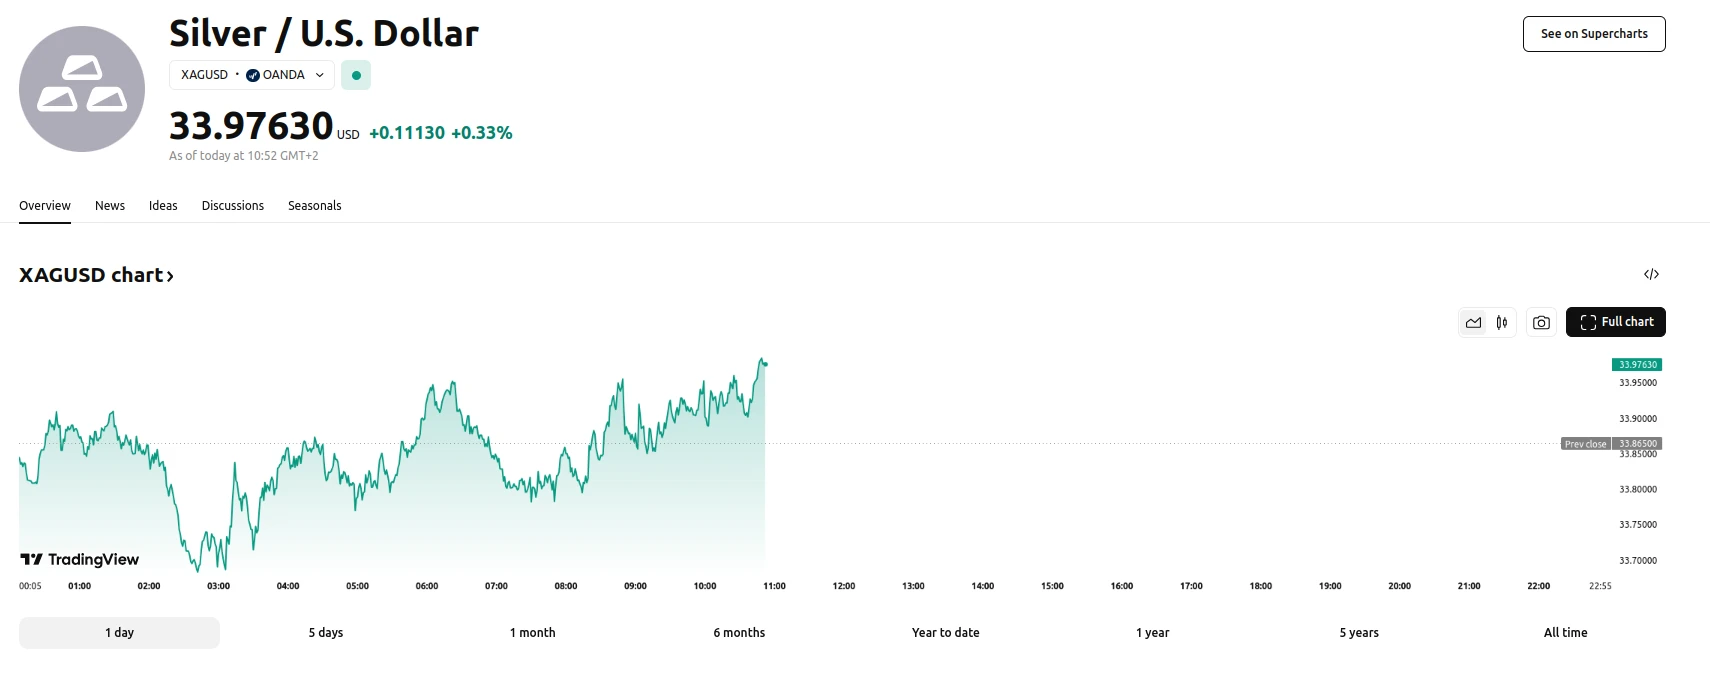Open the Seasonals tab
Image resolution: width=1710 pixels, height=679 pixels.
(314, 205)
